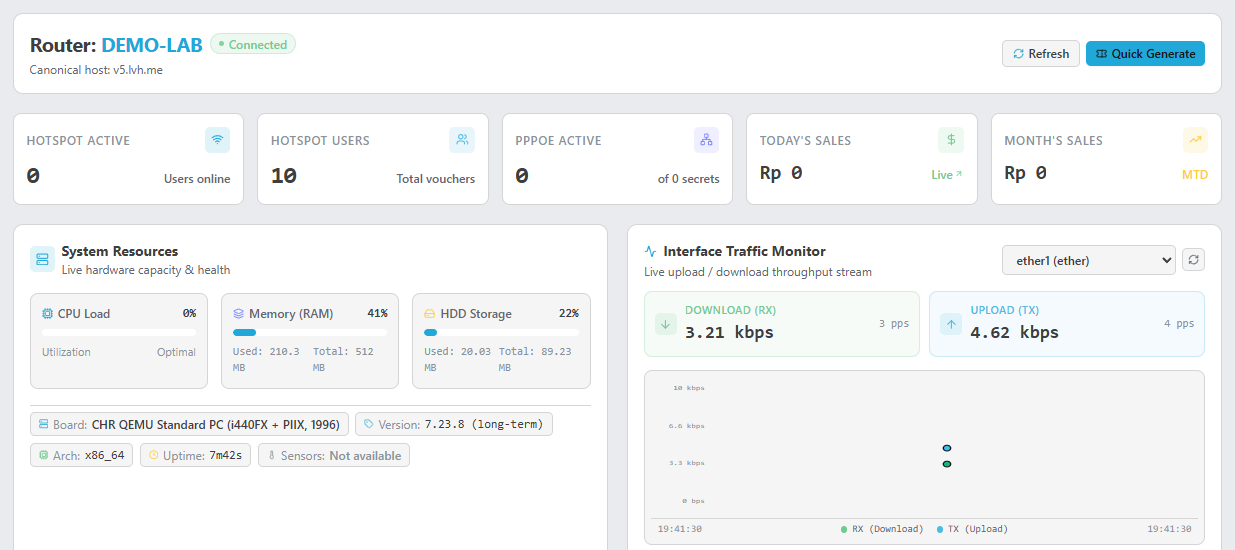Click the Refresh button
This screenshot has width=1235, height=550.
(1041, 54)
